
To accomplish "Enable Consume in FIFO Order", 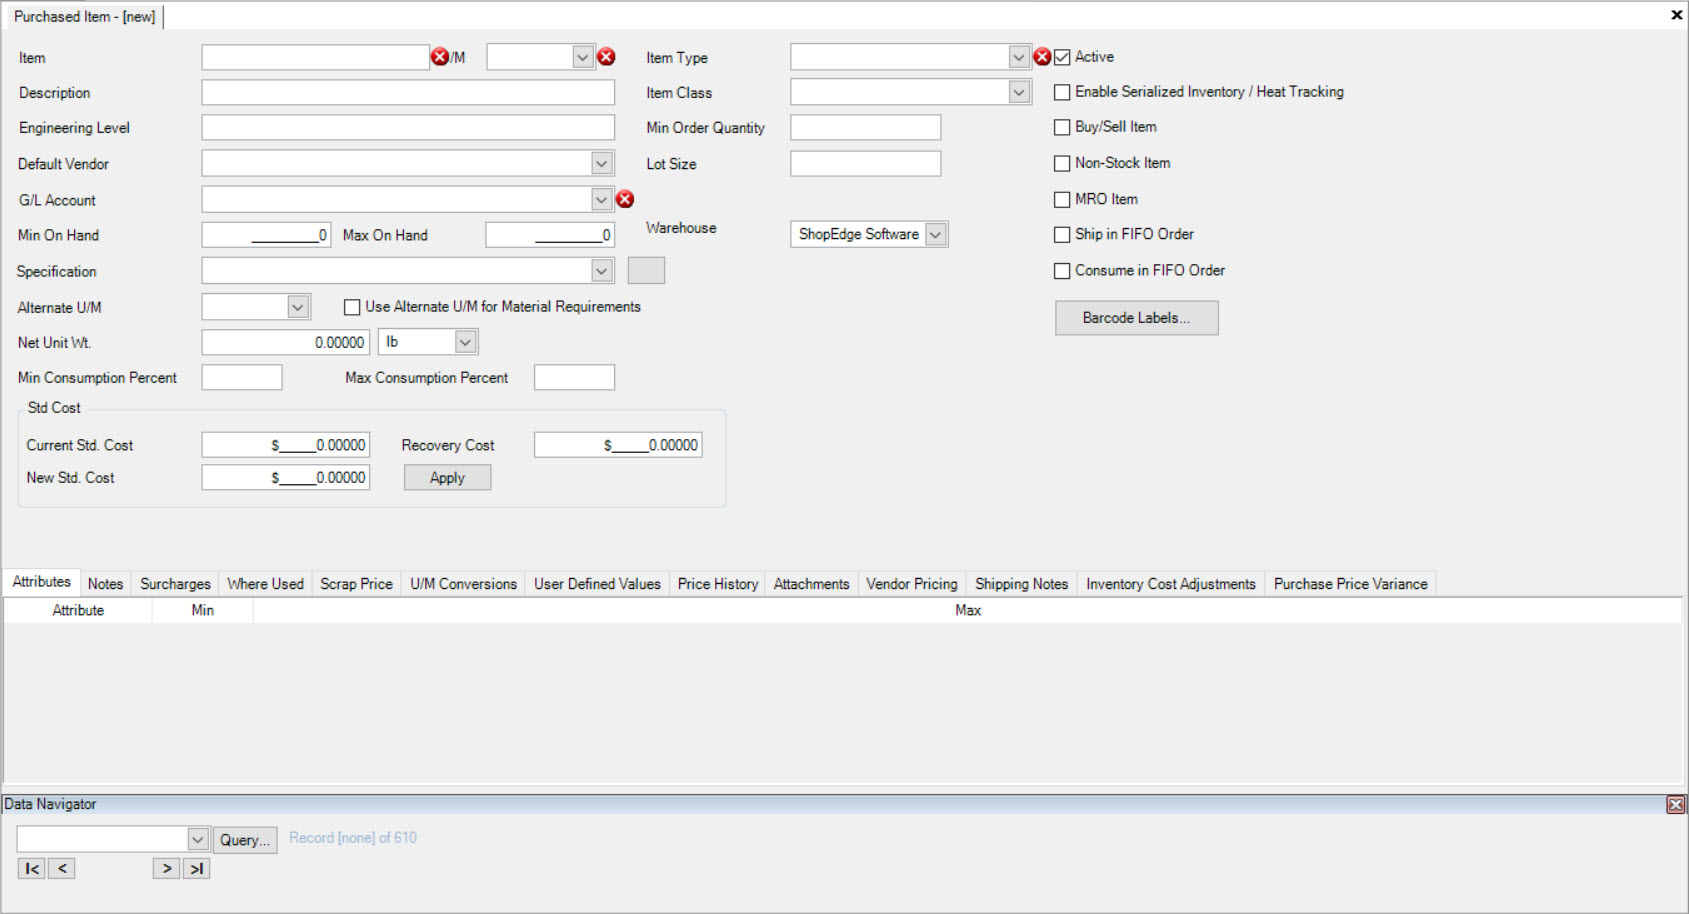I will pos(1062,270).
